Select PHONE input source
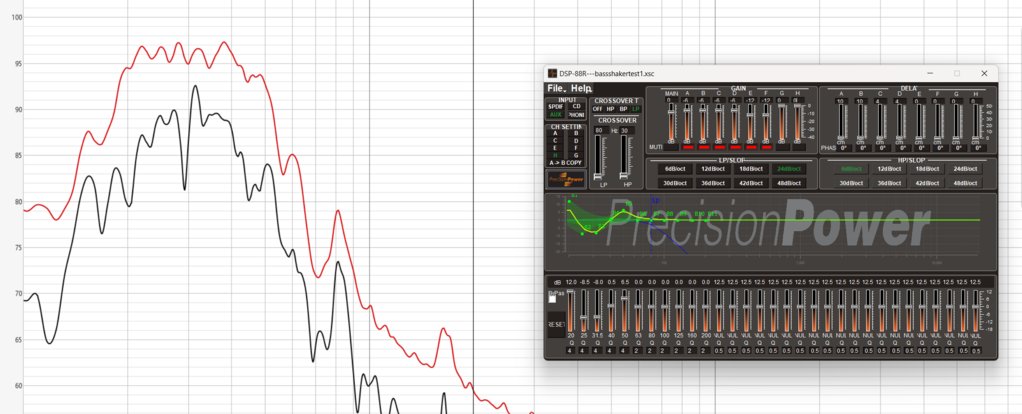Viewport: 1022px width, 414px height. click(x=576, y=115)
